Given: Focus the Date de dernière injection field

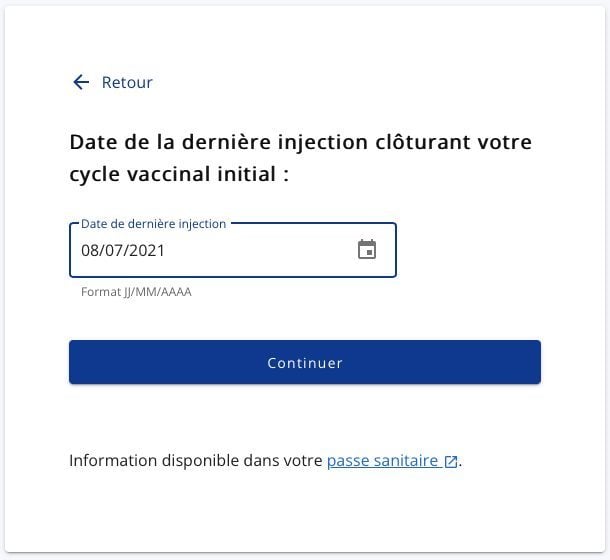Looking at the screenshot, I should tap(233, 250).
